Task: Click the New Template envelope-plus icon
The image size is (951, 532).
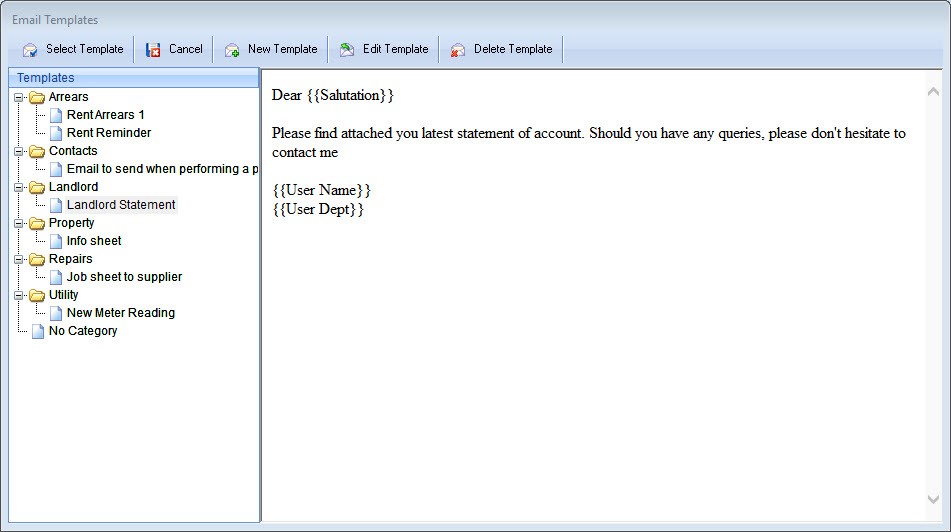Action: point(232,50)
